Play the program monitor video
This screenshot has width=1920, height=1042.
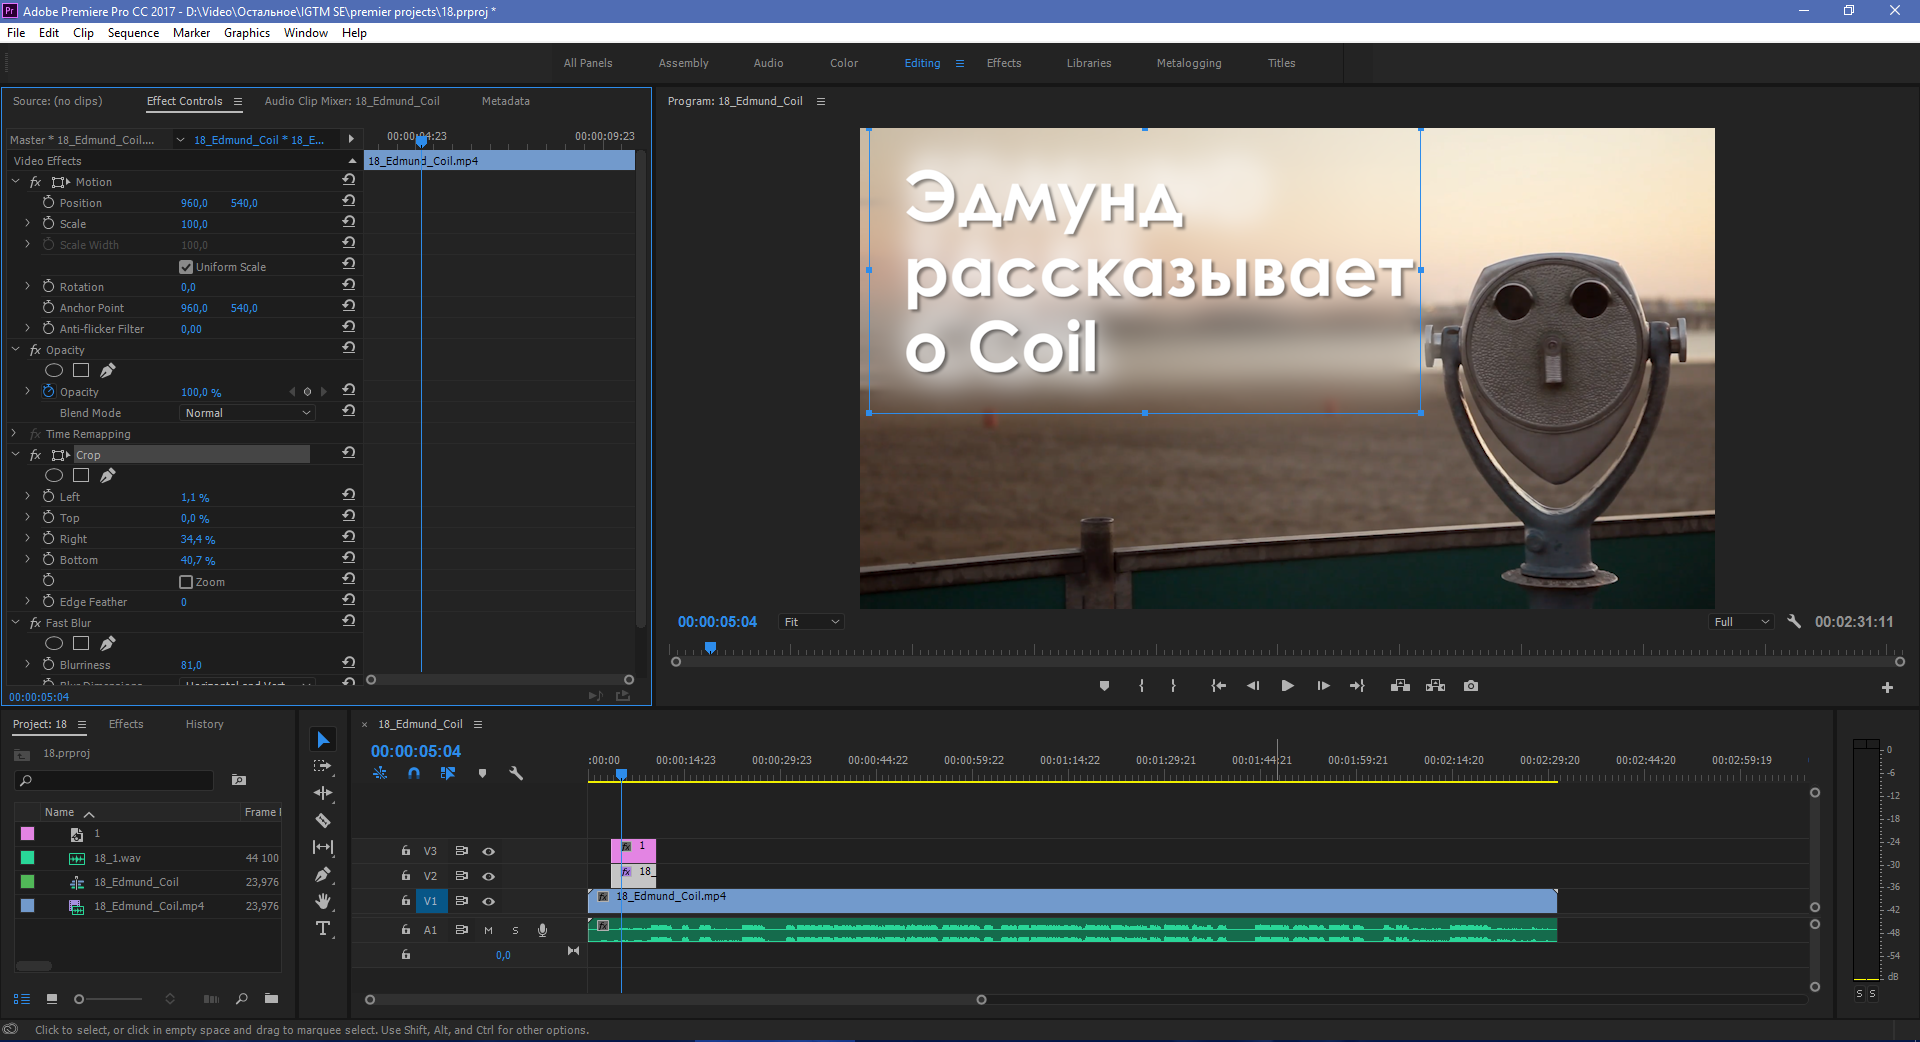(1287, 686)
